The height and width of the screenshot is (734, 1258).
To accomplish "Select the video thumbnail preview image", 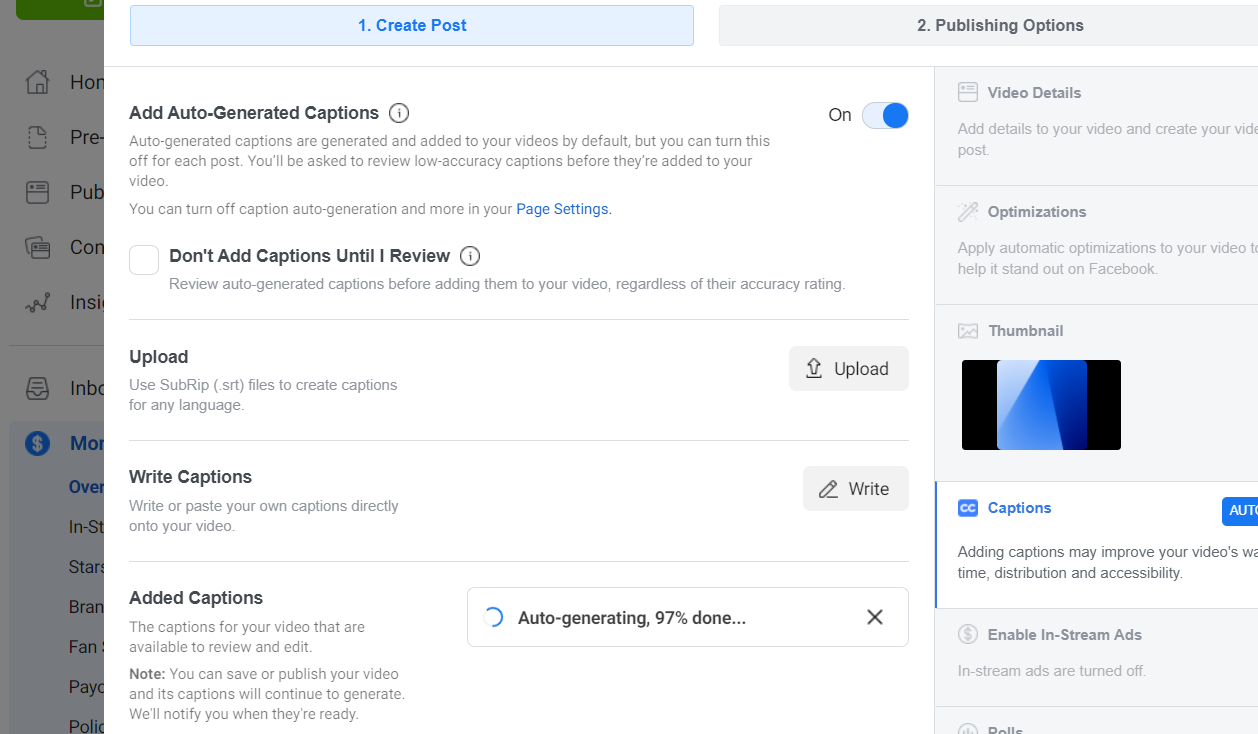I will click(1041, 405).
